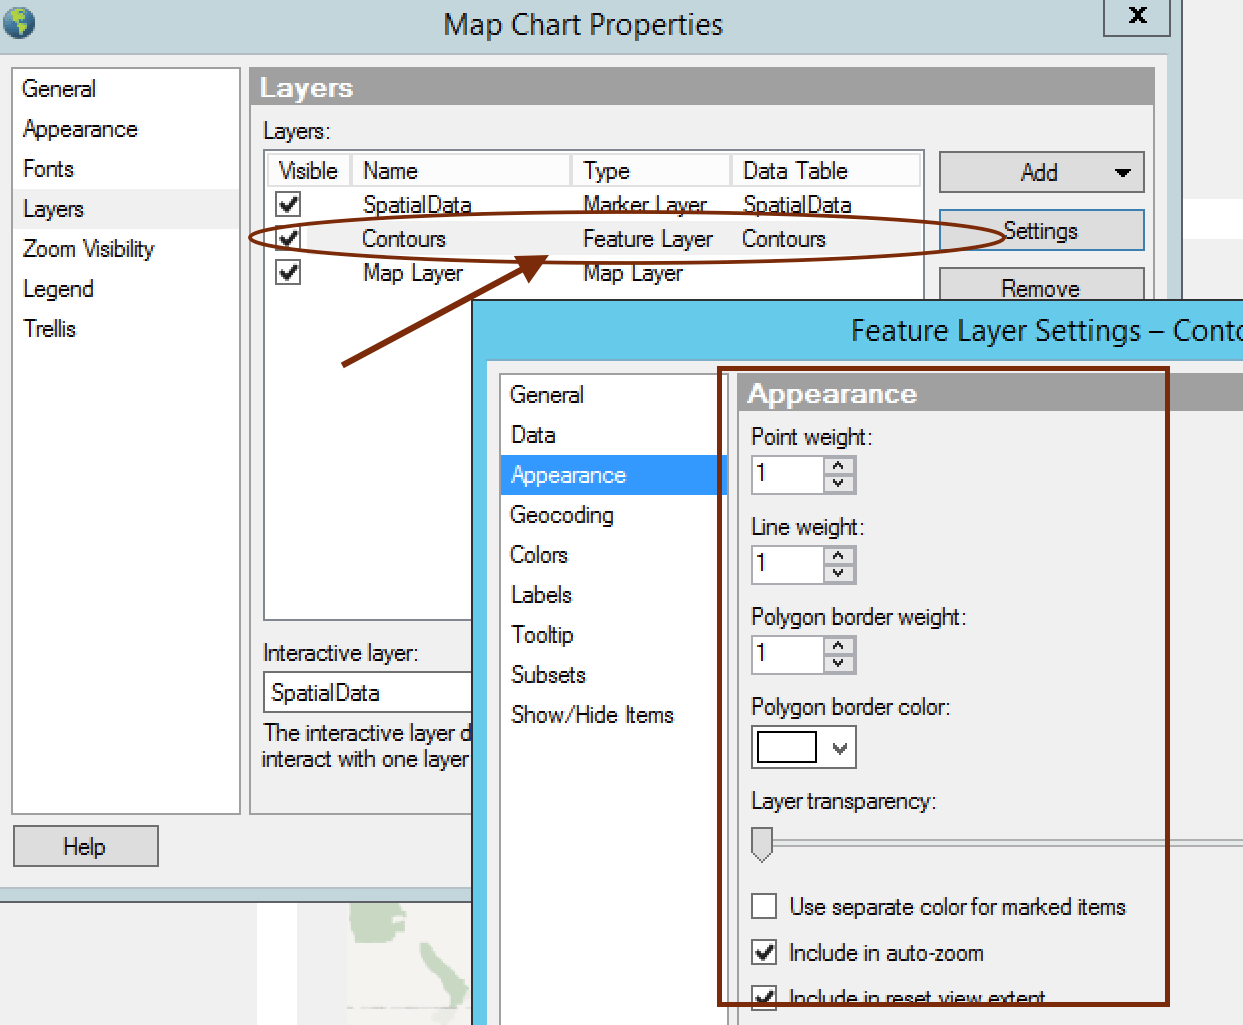Increase Point weight with up arrow
Viewport: 1243px width, 1025px height.
click(839, 466)
